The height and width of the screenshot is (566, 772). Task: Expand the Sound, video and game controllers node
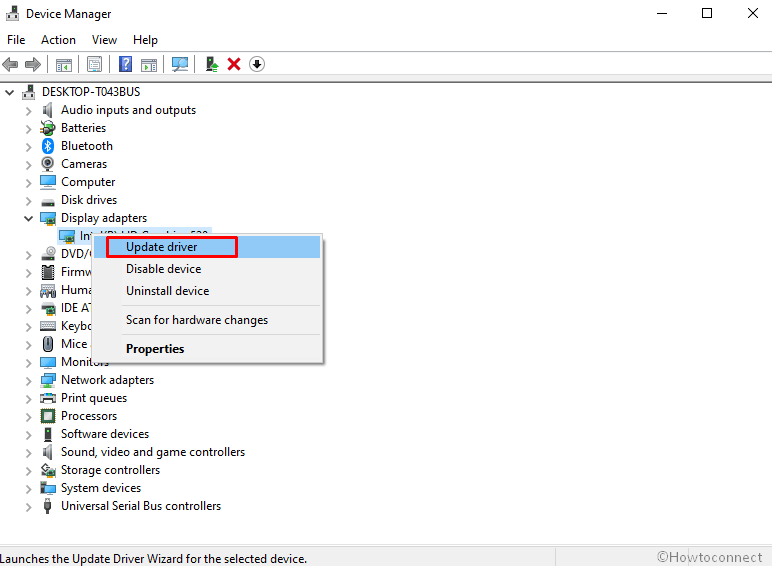pos(29,453)
